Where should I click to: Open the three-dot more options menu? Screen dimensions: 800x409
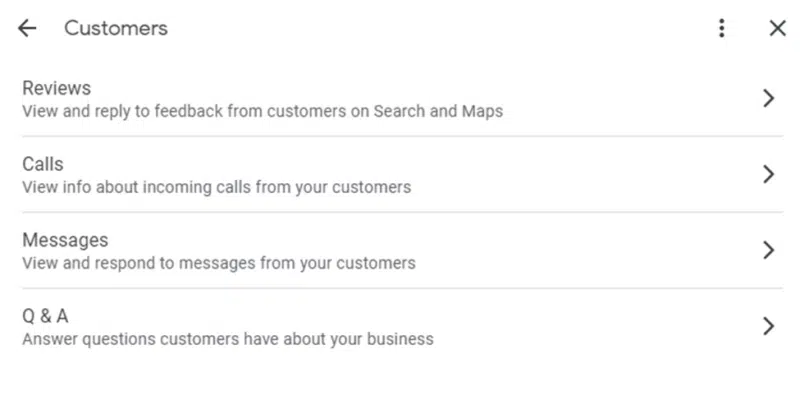[x=722, y=29]
